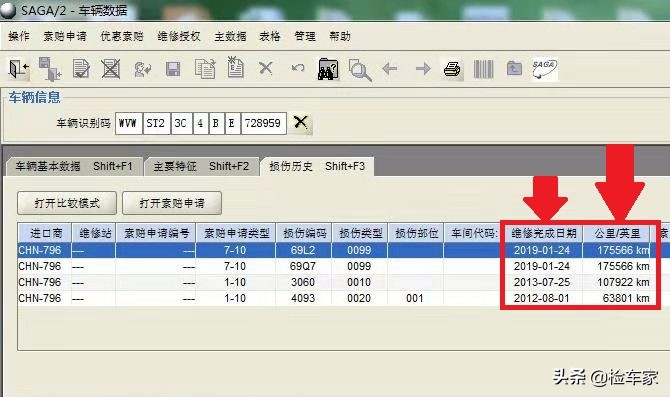670x397 pixels.
Task: Switch to 车辆基本数据 Shift+F1 tab
Action: pyautogui.click(x=74, y=166)
